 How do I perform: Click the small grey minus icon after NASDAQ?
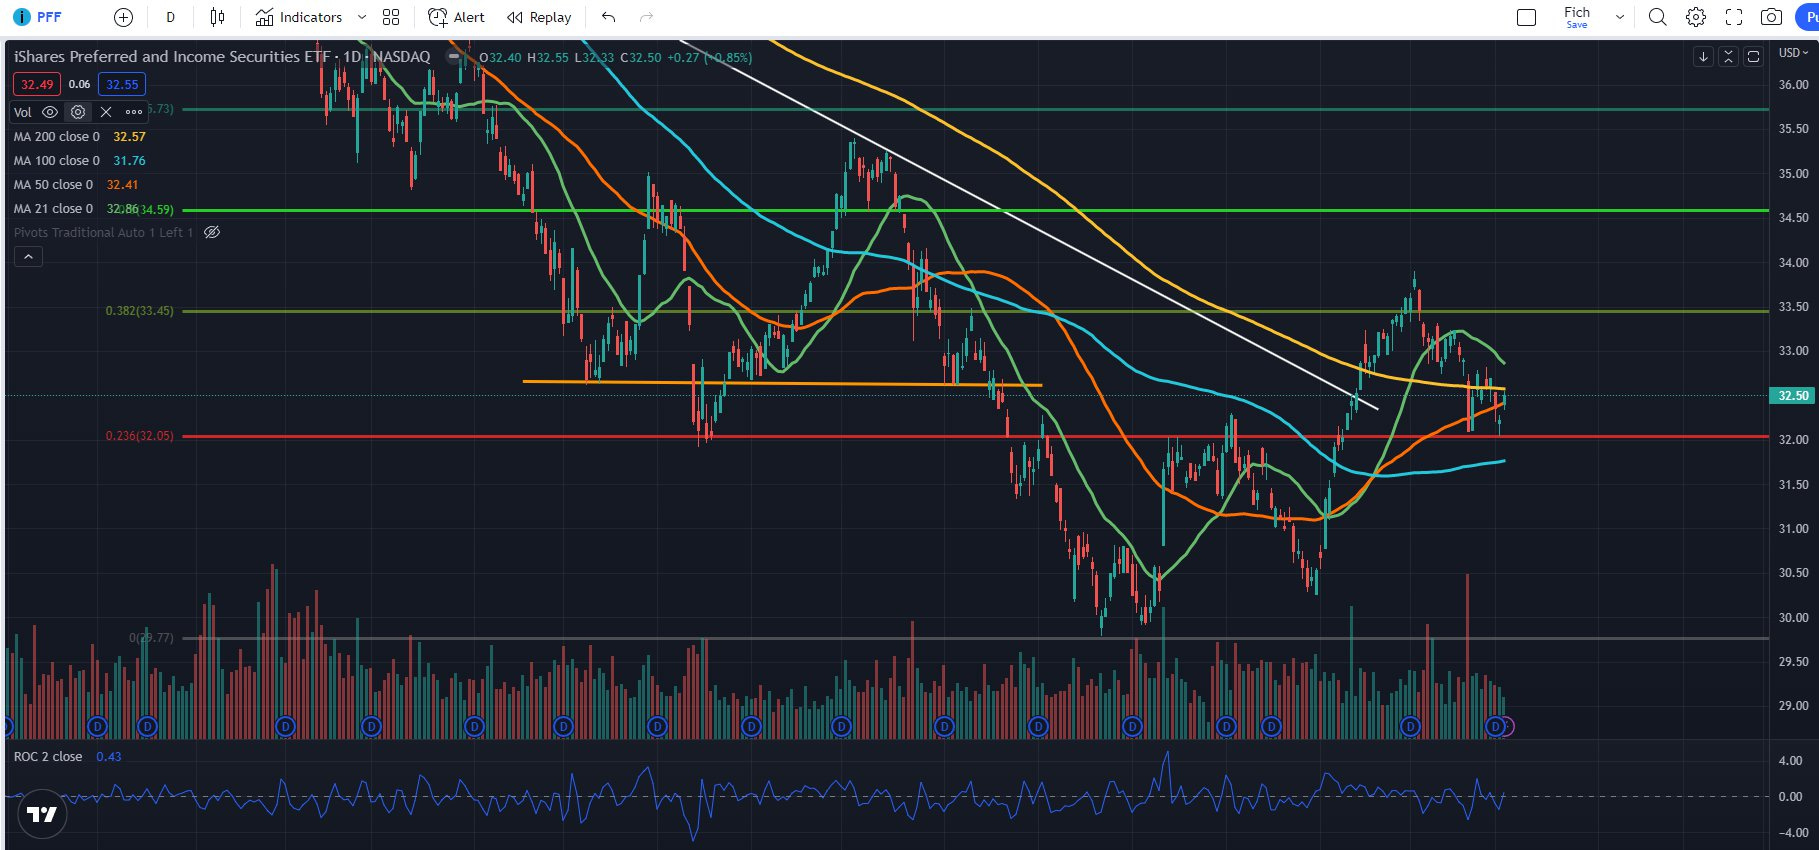(454, 57)
